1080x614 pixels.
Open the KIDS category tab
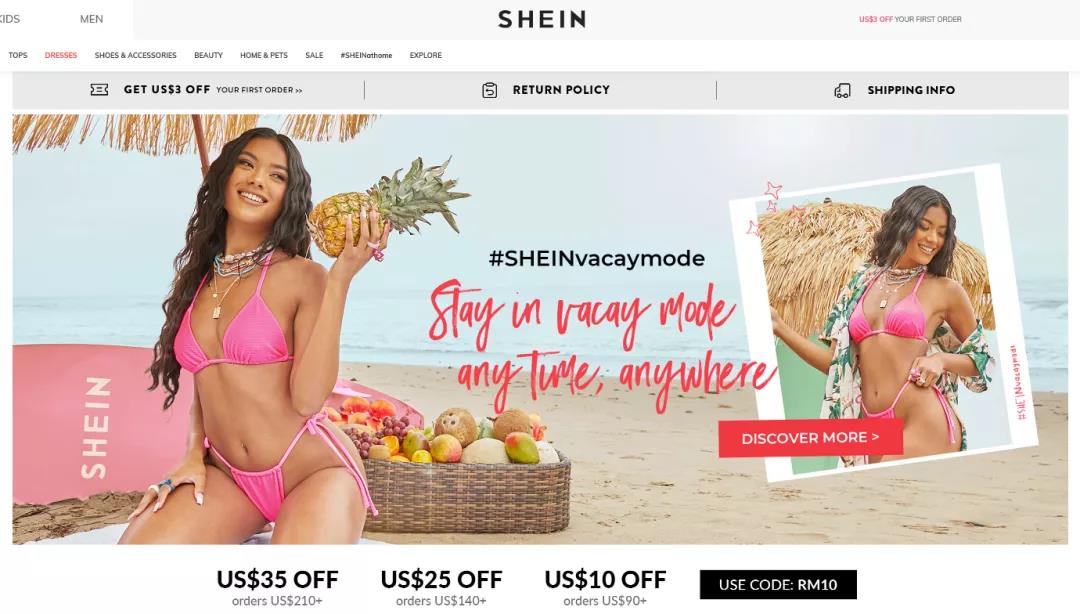(10, 19)
